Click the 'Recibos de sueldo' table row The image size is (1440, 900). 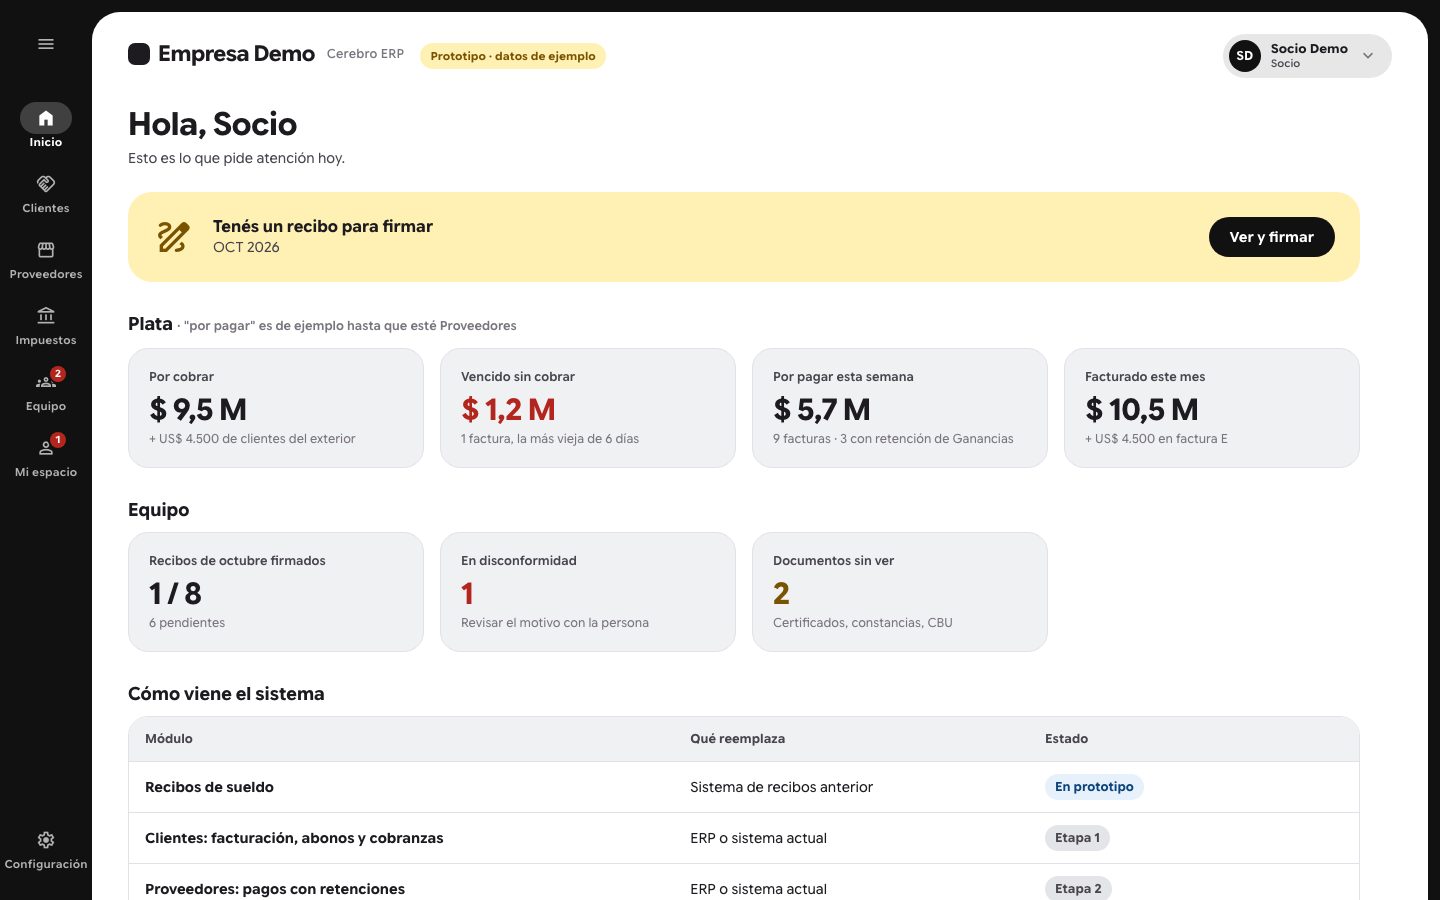744,787
